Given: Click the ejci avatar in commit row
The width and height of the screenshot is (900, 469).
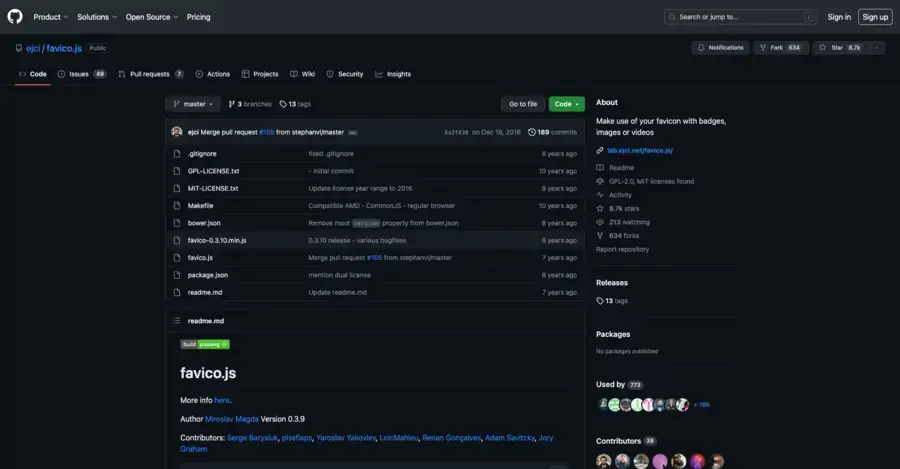Looking at the screenshot, I should coord(177,132).
